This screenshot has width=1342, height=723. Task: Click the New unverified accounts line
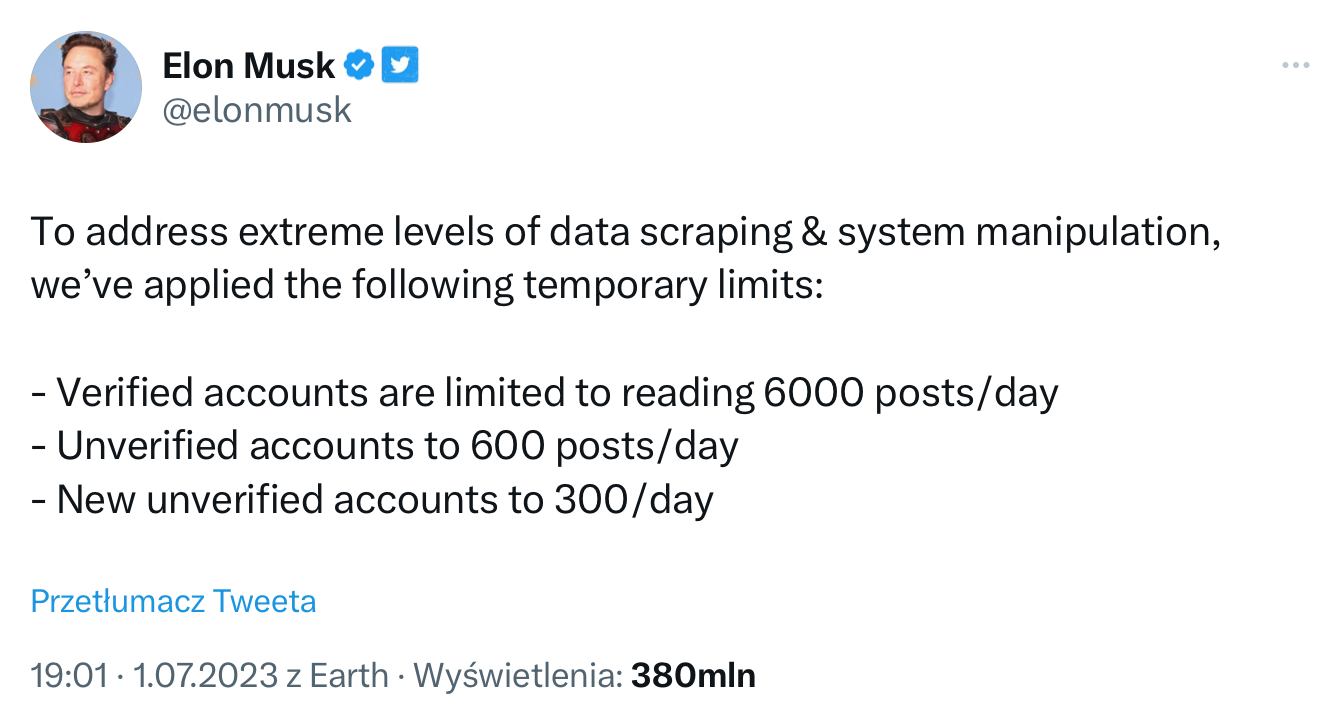(373, 499)
